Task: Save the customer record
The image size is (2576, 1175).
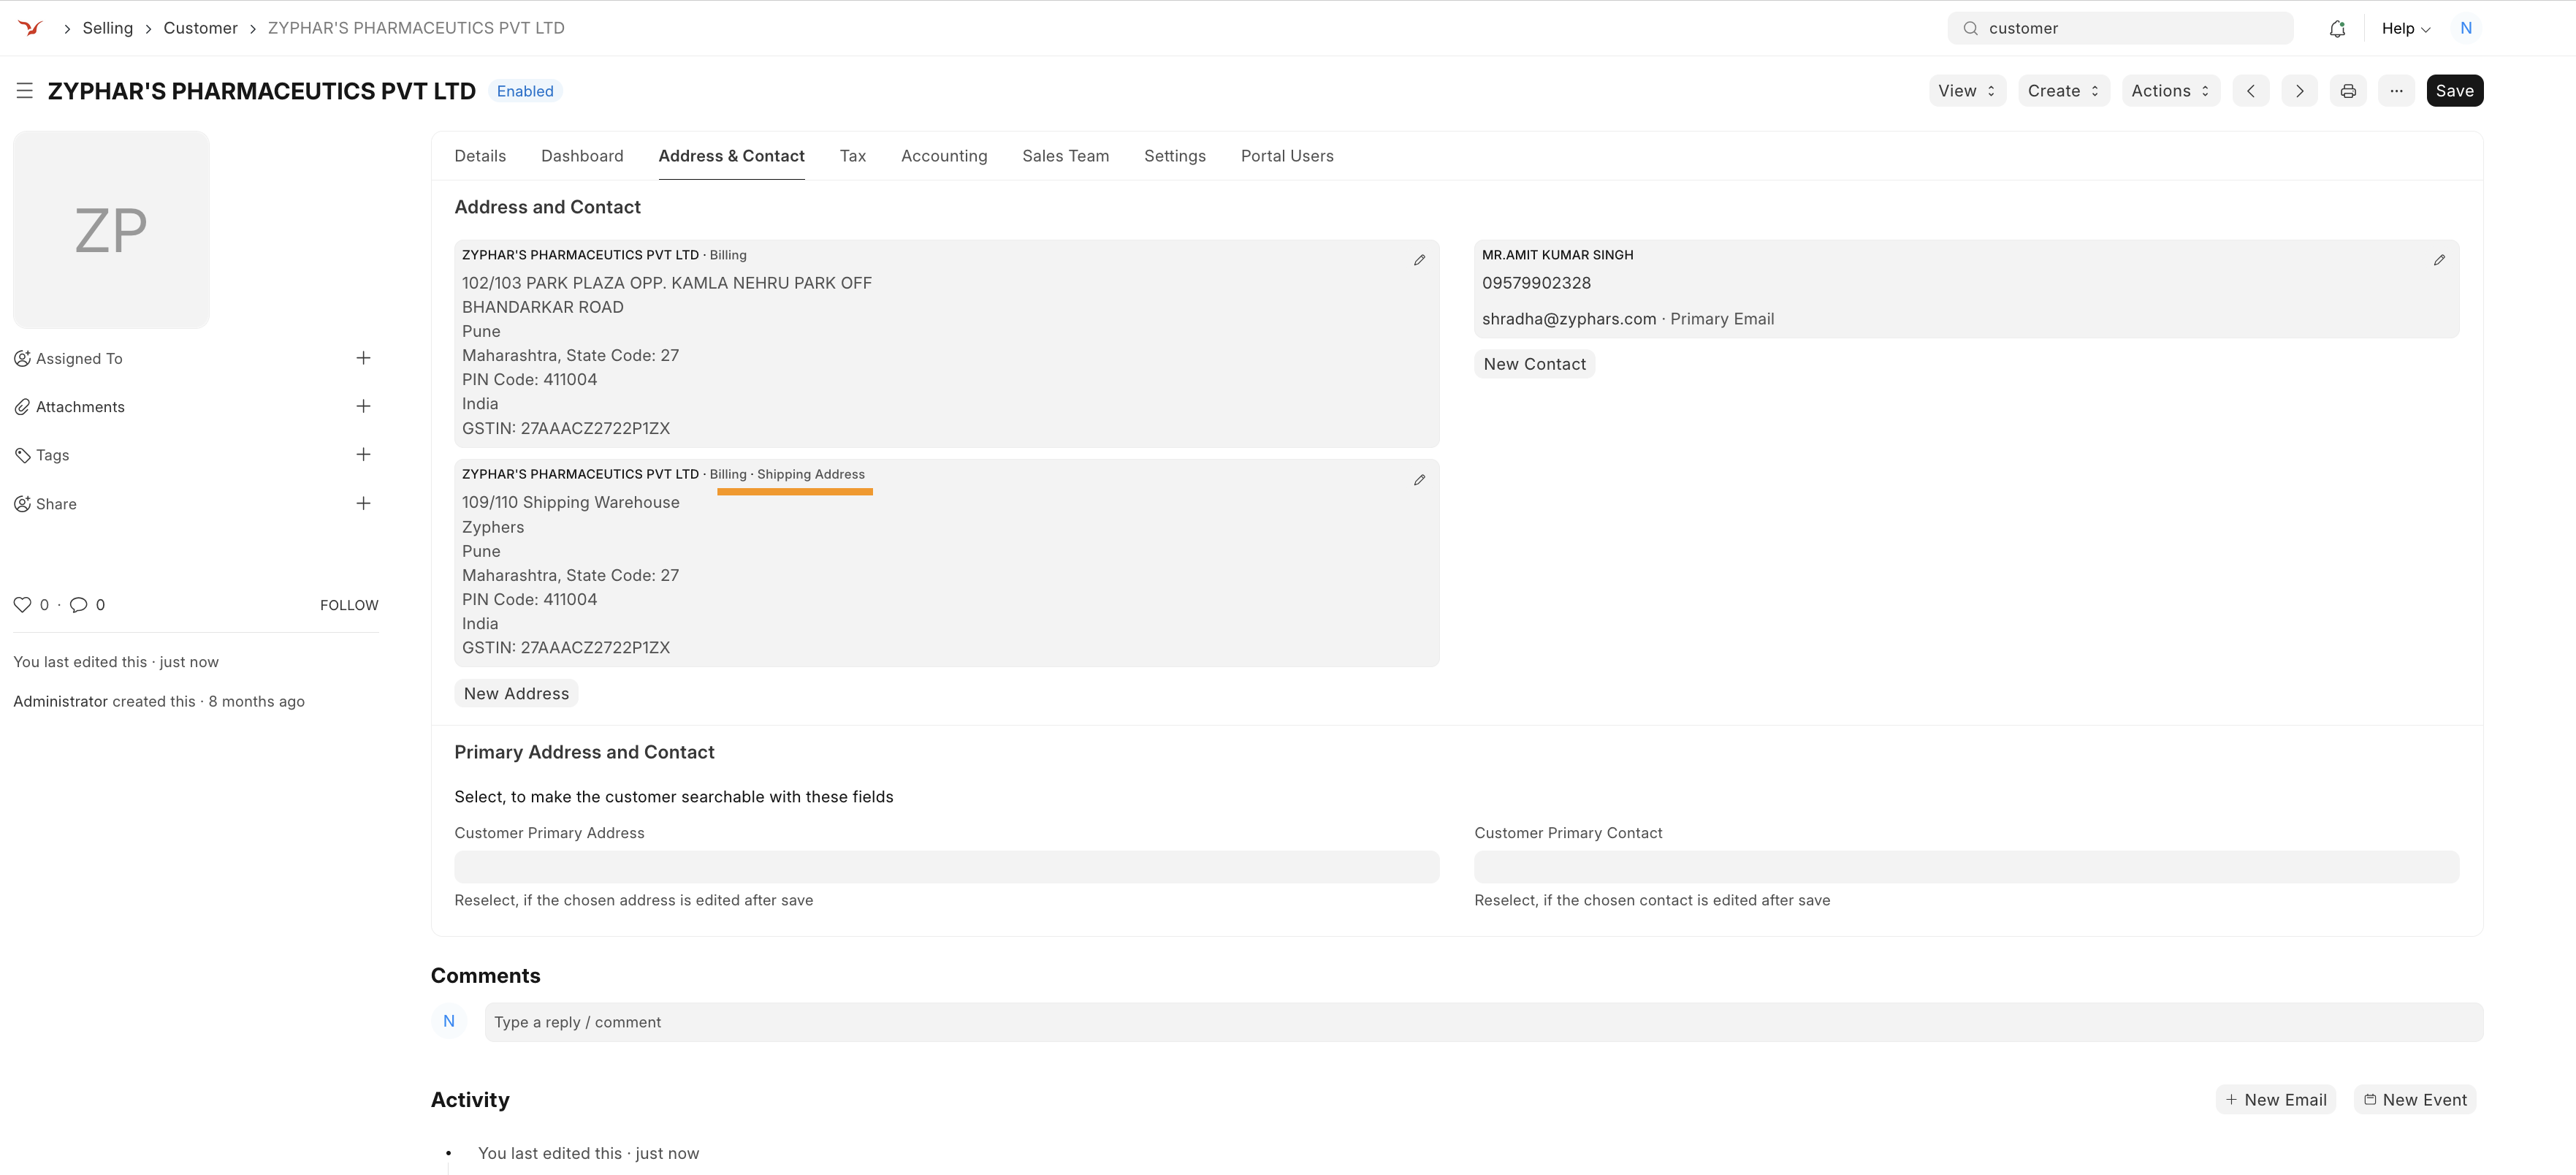Action: point(2454,91)
